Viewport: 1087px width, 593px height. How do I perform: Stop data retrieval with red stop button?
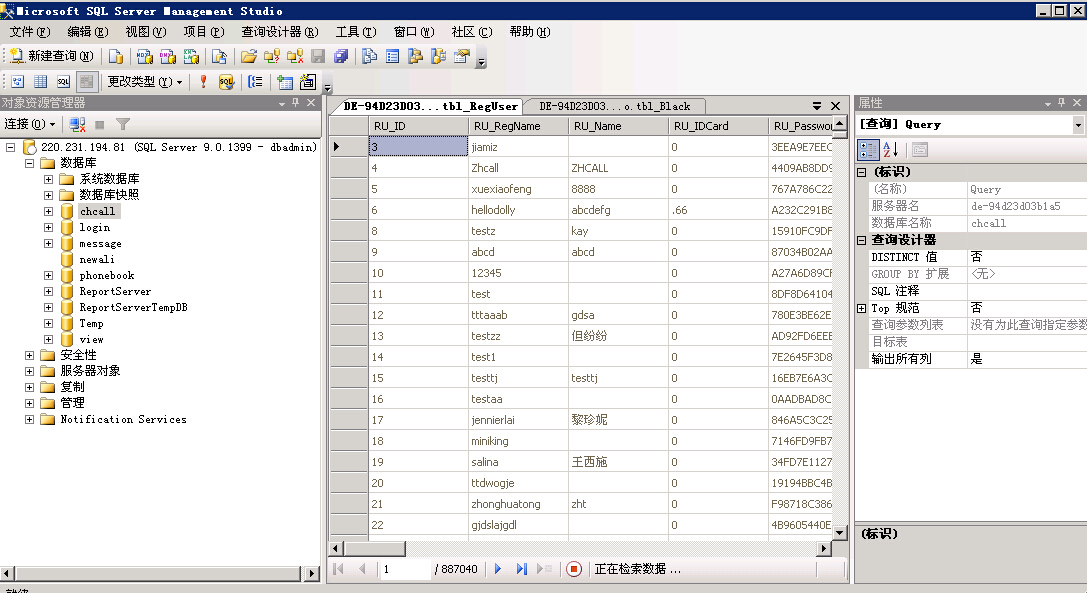tap(573, 569)
